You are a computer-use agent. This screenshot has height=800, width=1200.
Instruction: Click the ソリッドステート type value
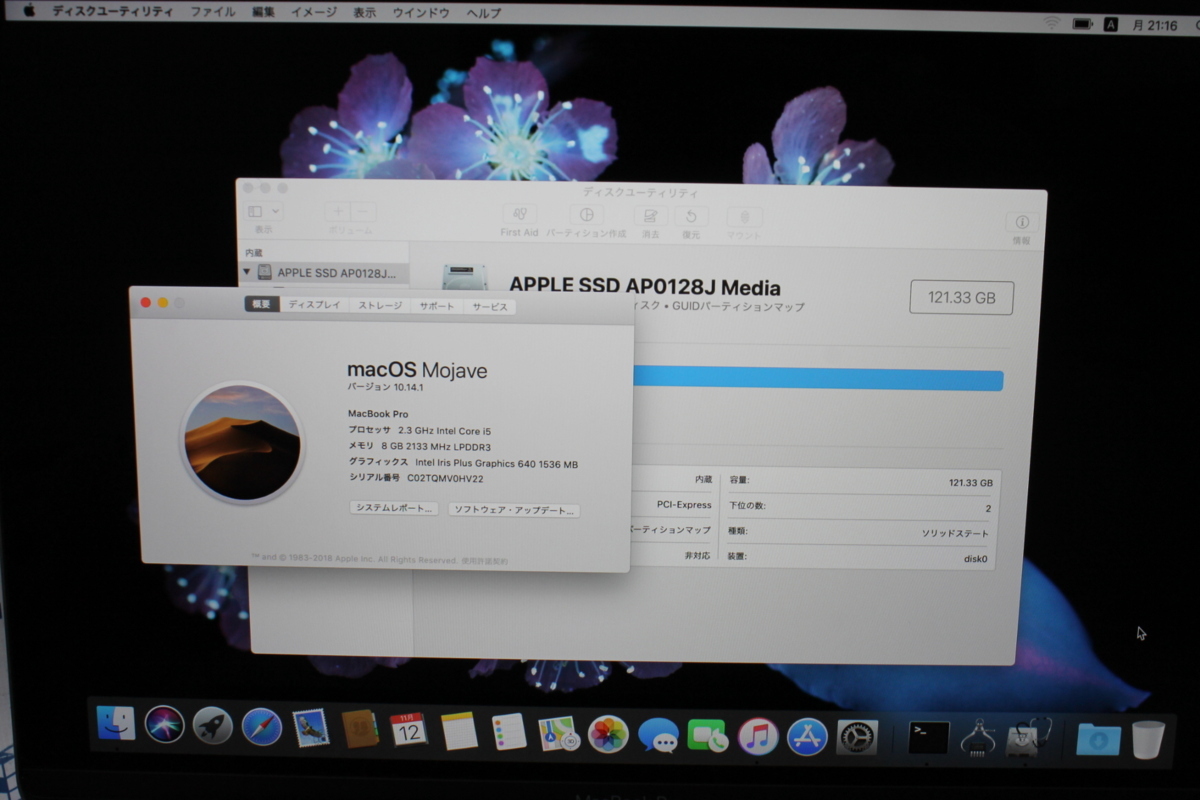pyautogui.click(x=955, y=533)
